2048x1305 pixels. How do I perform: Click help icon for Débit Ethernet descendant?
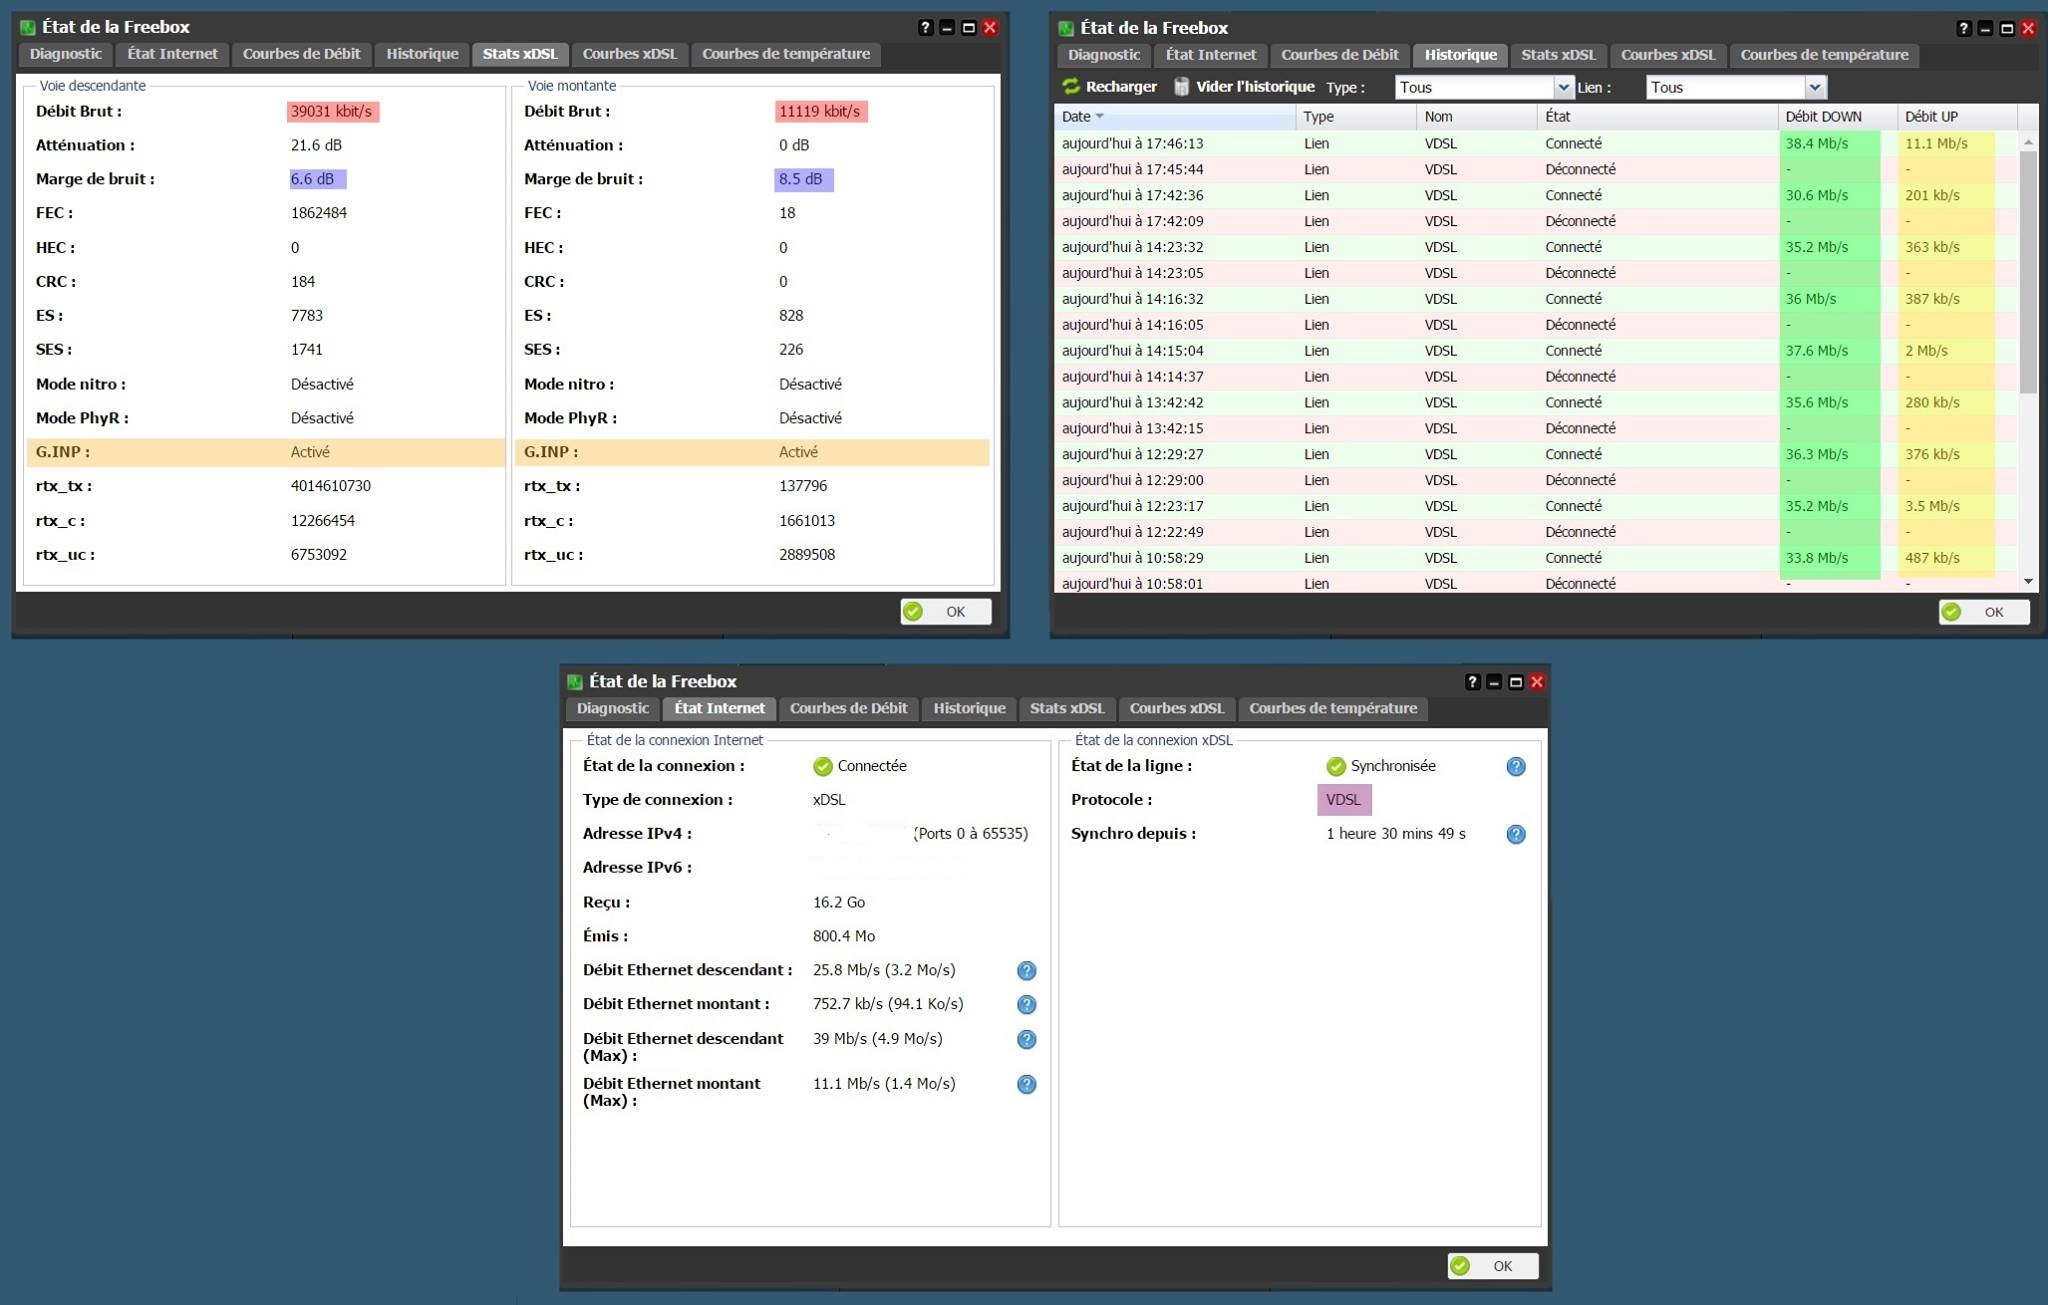tap(1026, 971)
